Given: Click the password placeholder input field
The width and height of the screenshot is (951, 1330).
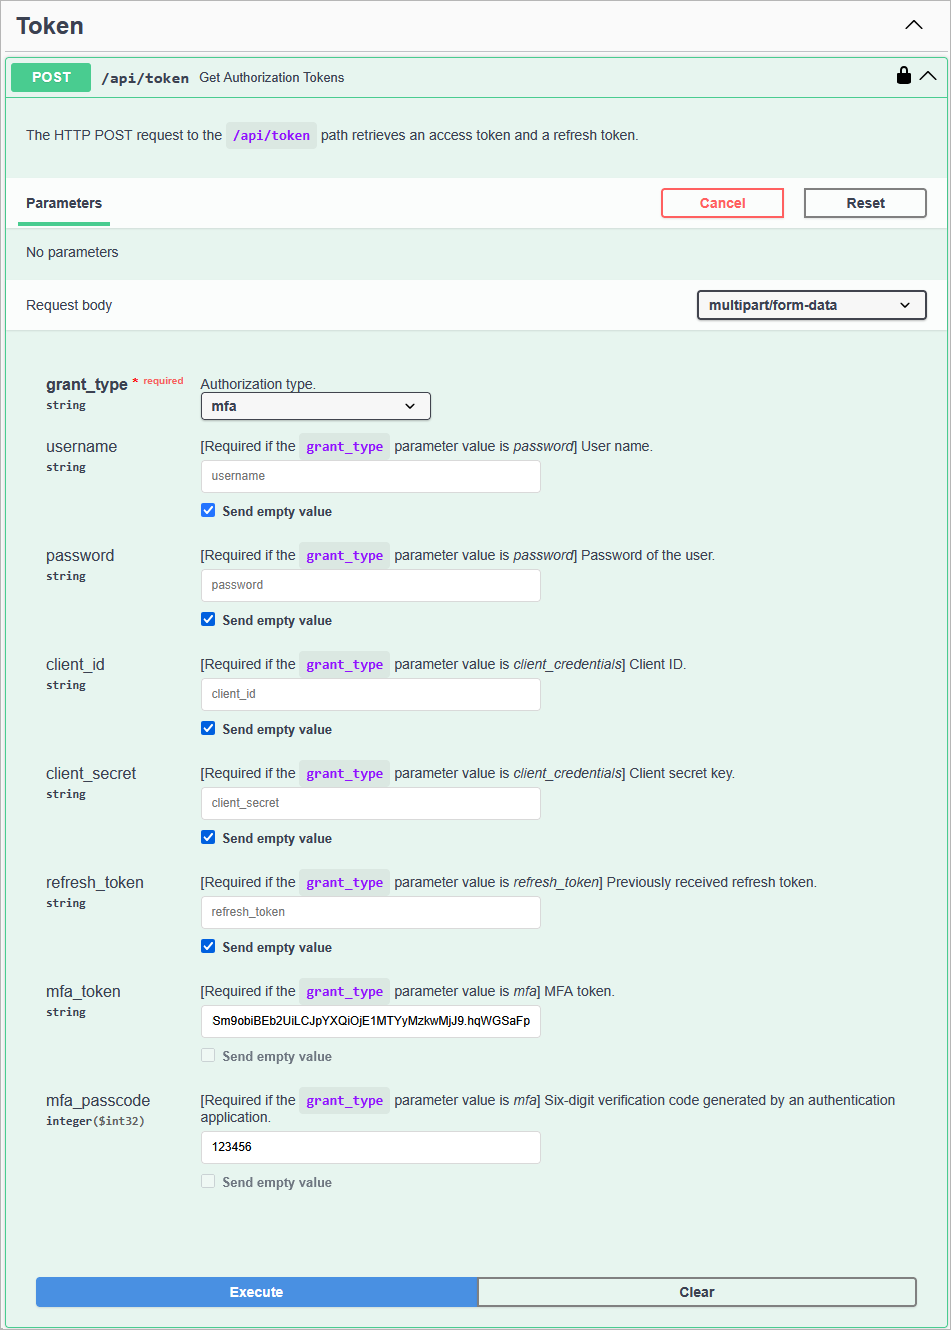Looking at the screenshot, I should 370,584.
